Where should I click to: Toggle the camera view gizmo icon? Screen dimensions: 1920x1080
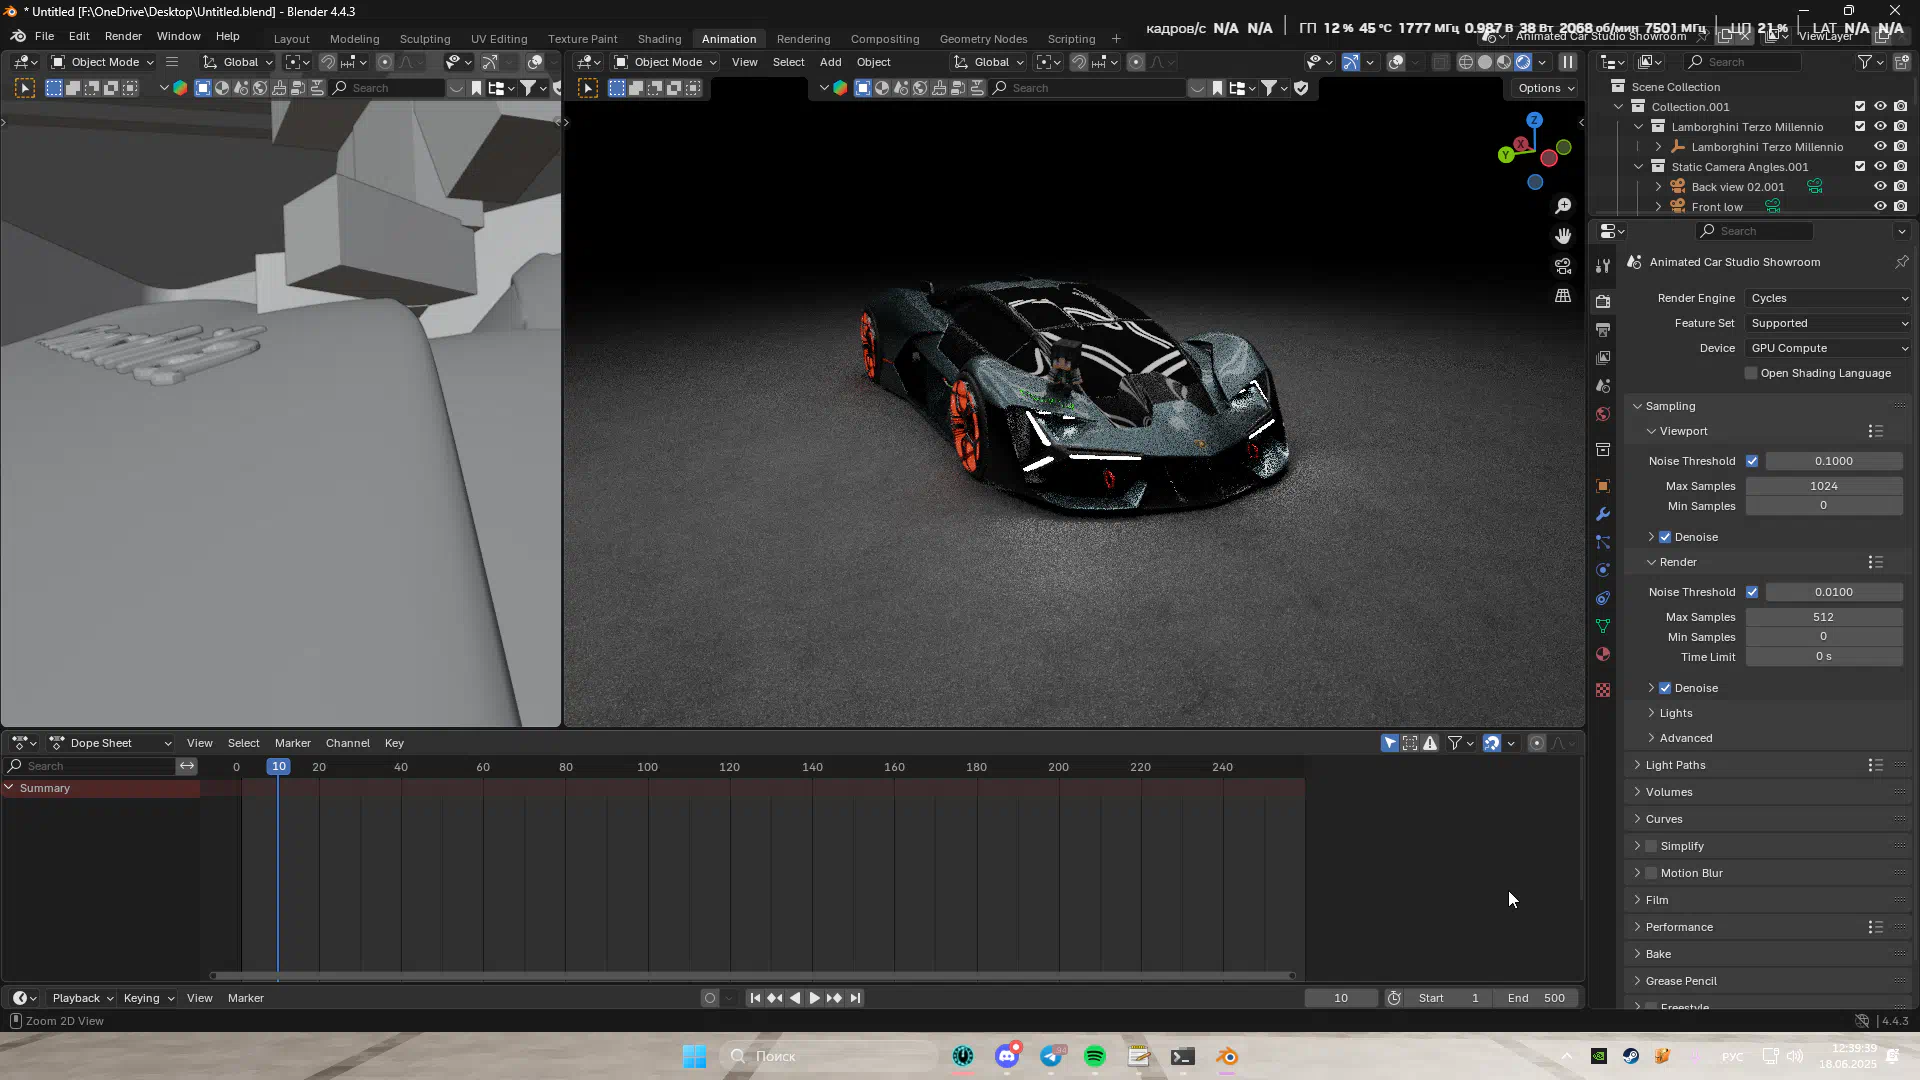click(1563, 266)
